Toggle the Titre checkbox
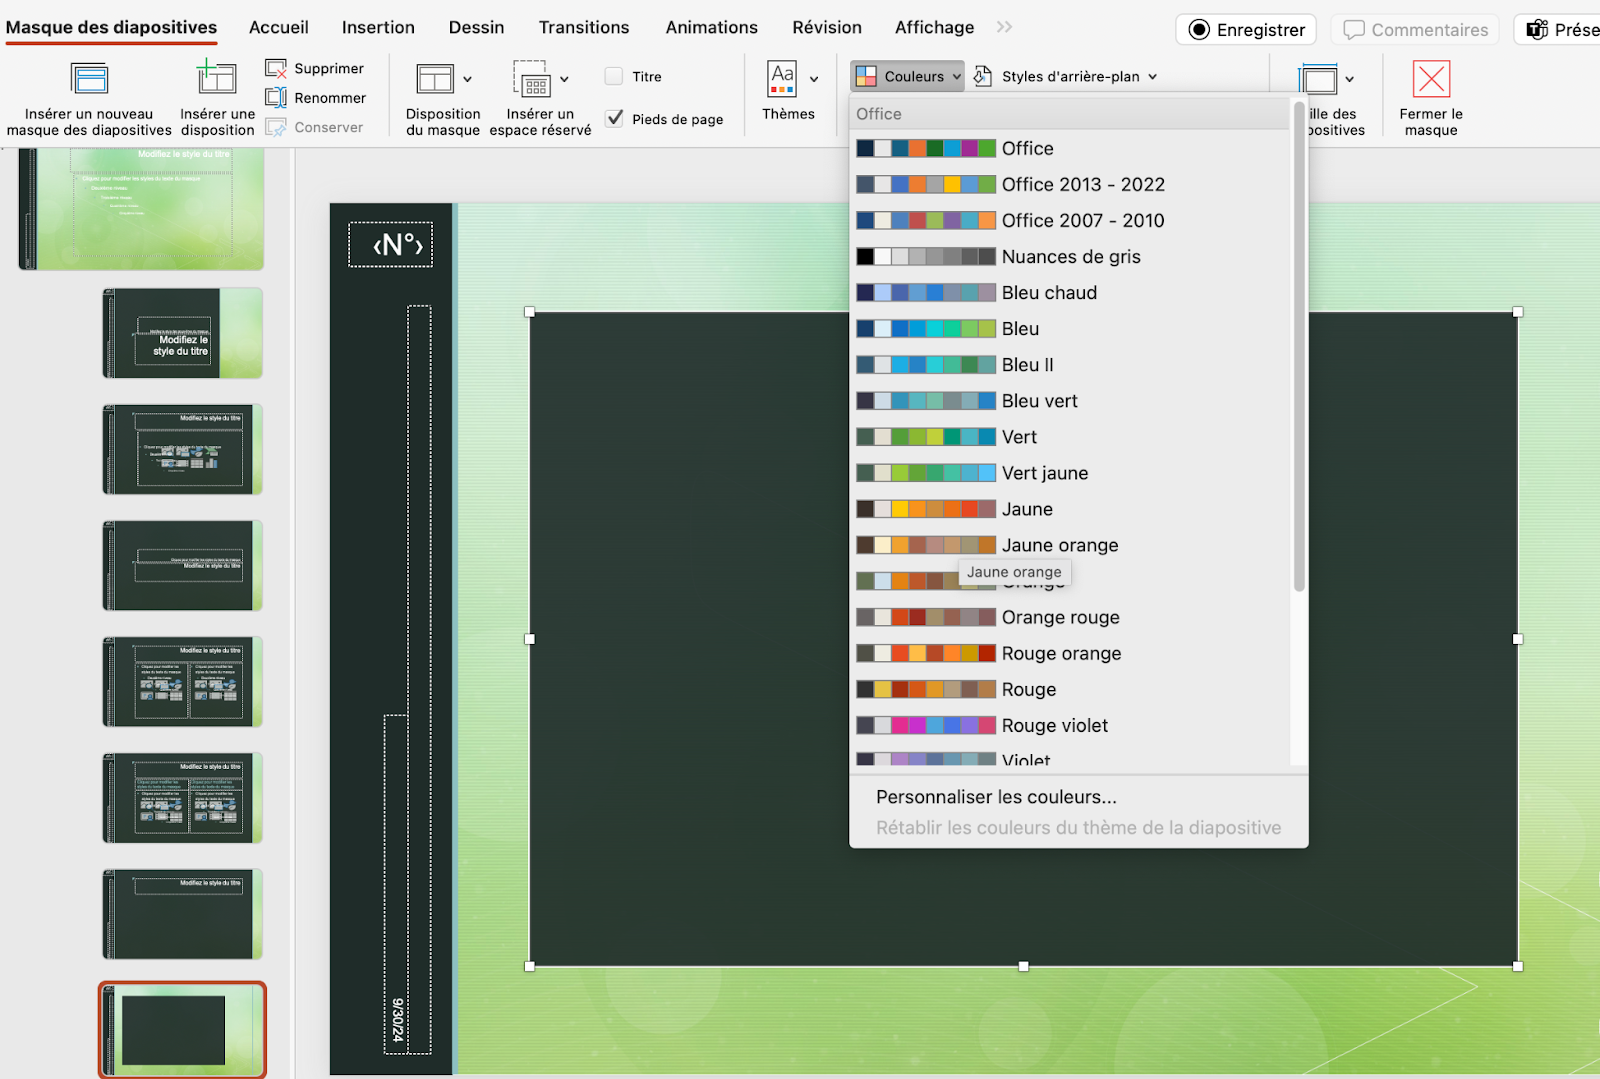The height and width of the screenshot is (1079, 1600). pos(614,76)
